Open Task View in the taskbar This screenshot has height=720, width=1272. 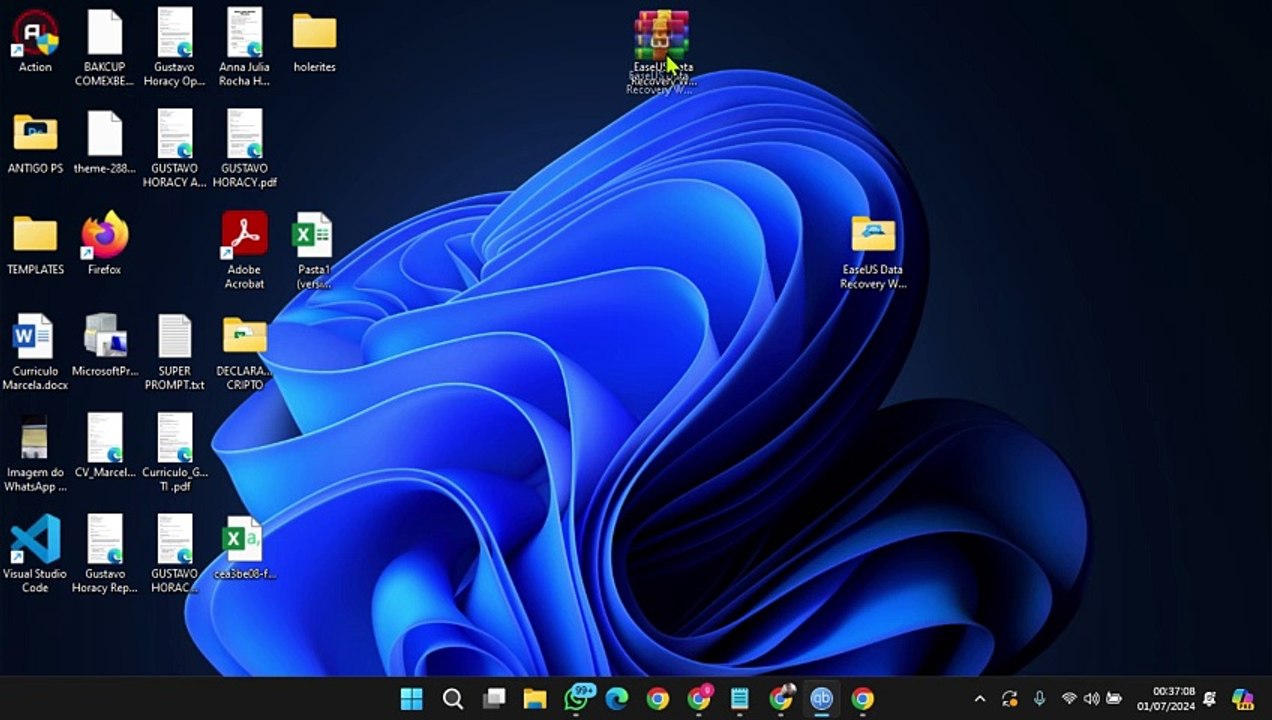tap(494, 699)
